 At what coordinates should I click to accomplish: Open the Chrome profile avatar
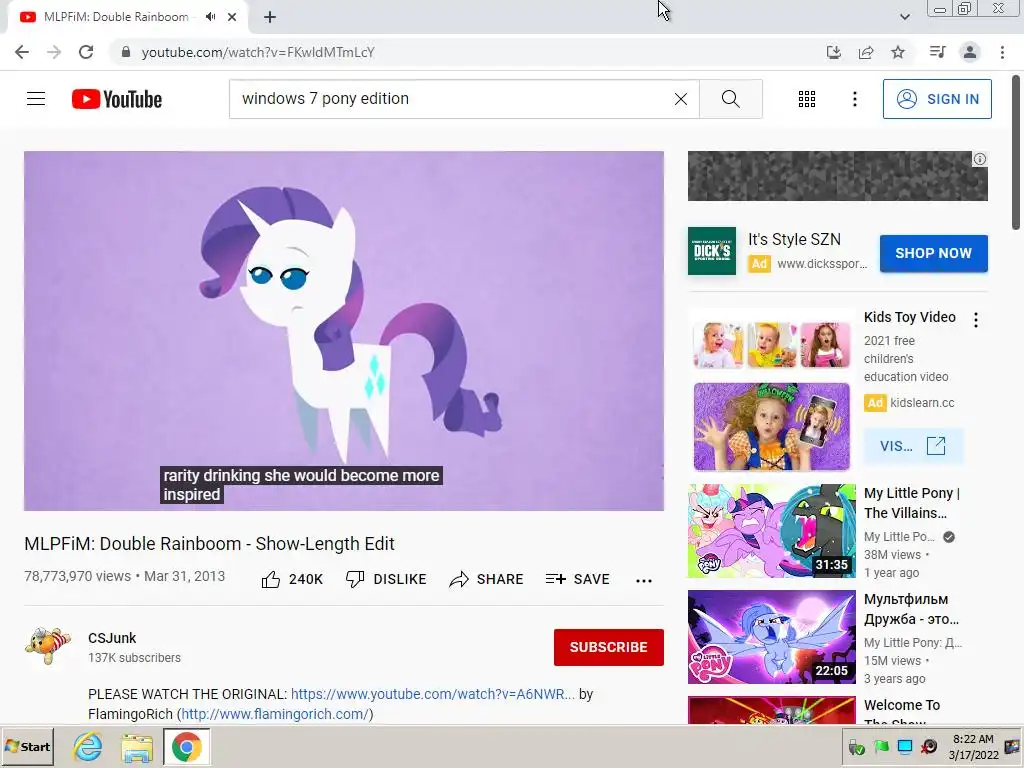[x=970, y=52]
